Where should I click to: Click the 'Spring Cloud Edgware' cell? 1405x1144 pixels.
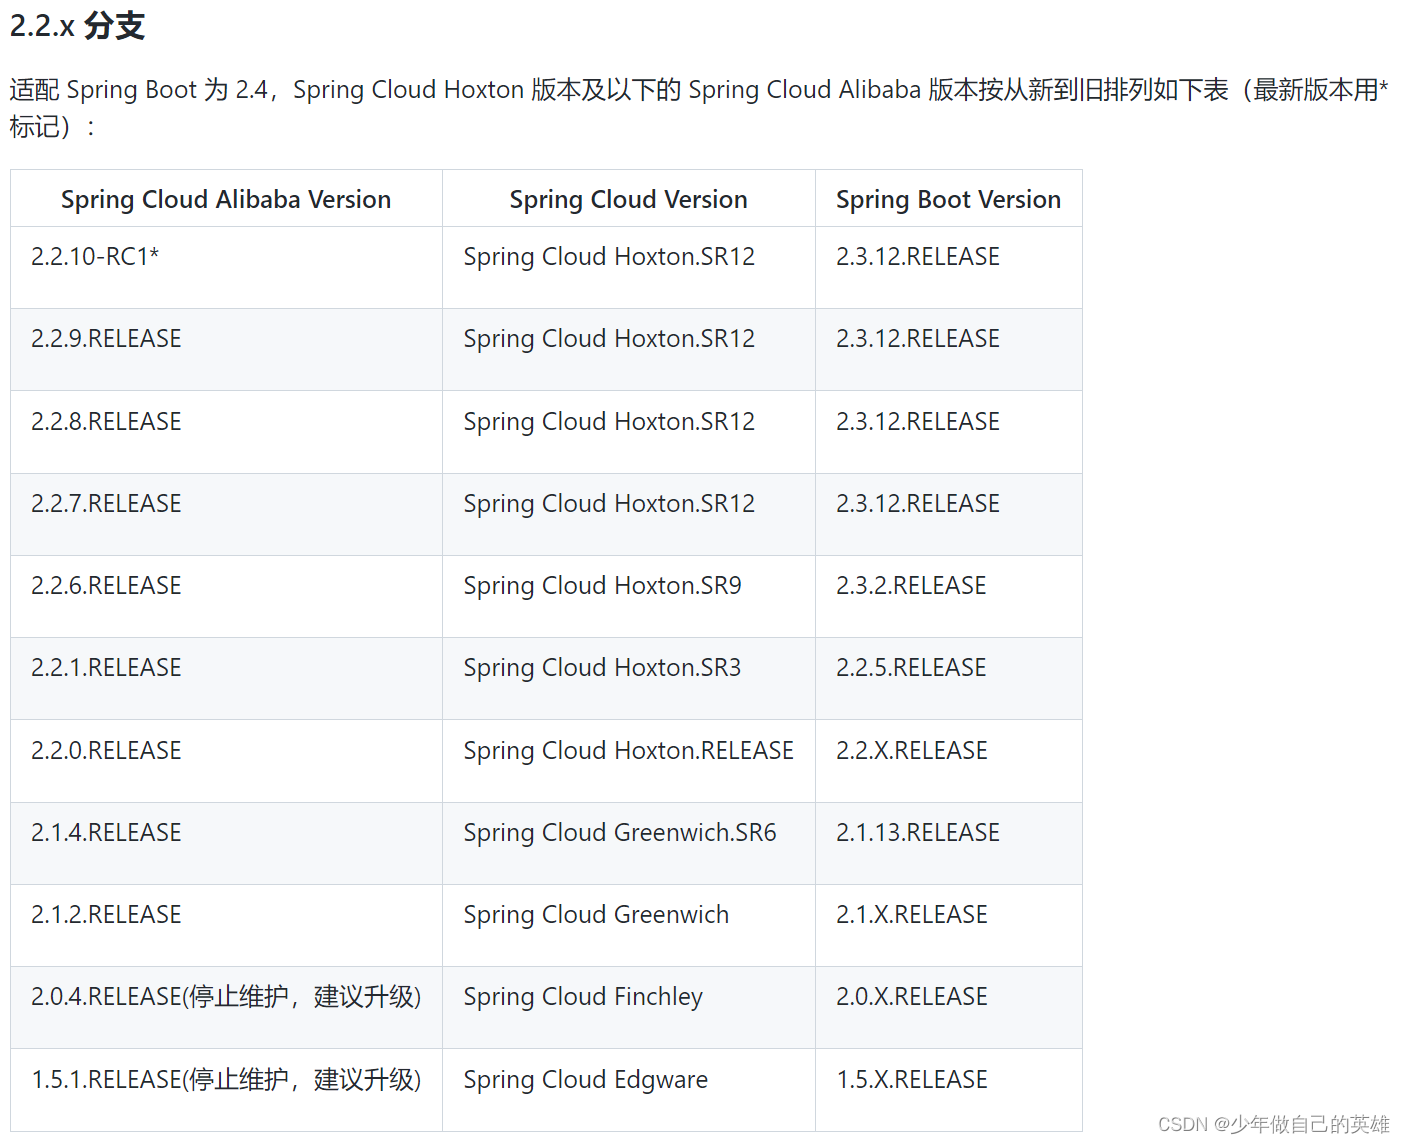(629, 1090)
